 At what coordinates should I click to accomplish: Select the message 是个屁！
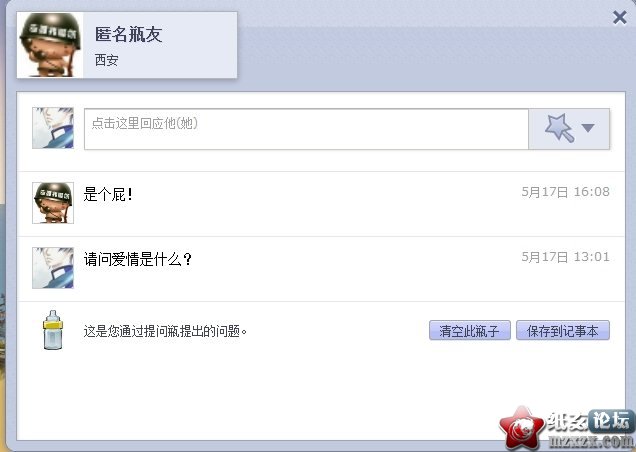pos(108,194)
